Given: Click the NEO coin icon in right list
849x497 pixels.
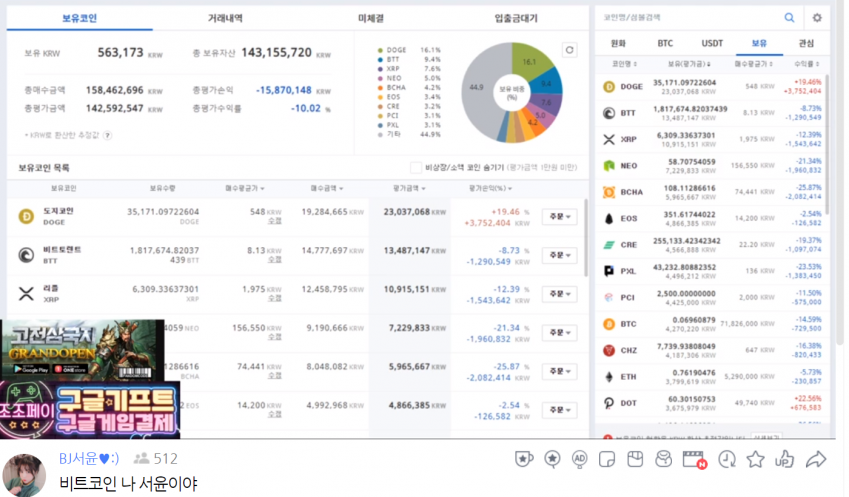Looking at the screenshot, I should click(x=609, y=166).
